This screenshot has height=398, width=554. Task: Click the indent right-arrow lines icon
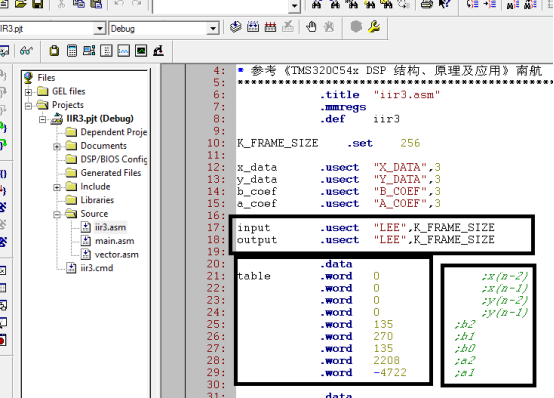[x=490, y=4]
